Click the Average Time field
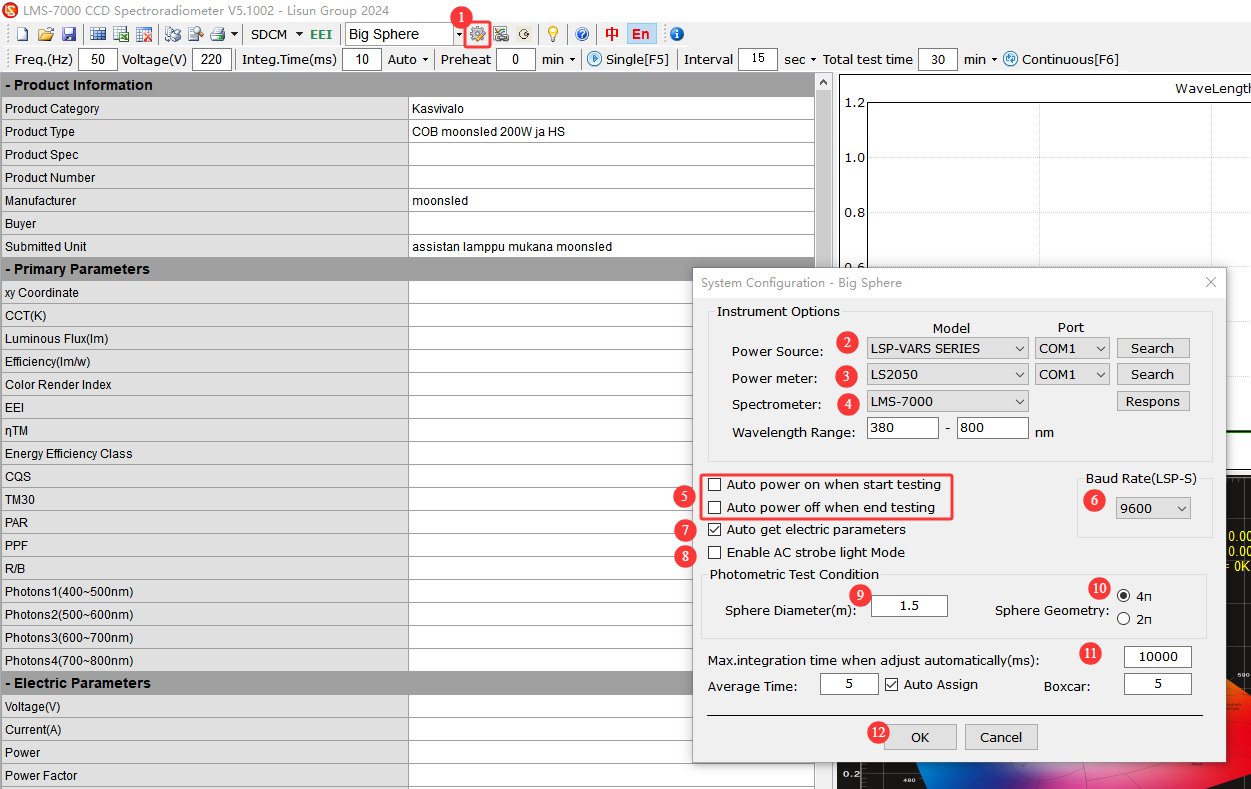The image size is (1251, 789). (x=849, y=685)
